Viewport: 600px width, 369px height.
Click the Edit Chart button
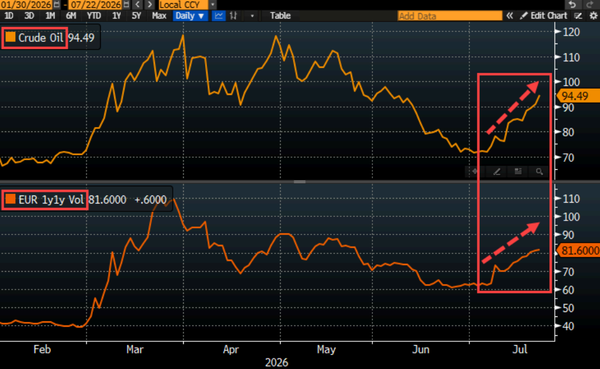point(544,16)
